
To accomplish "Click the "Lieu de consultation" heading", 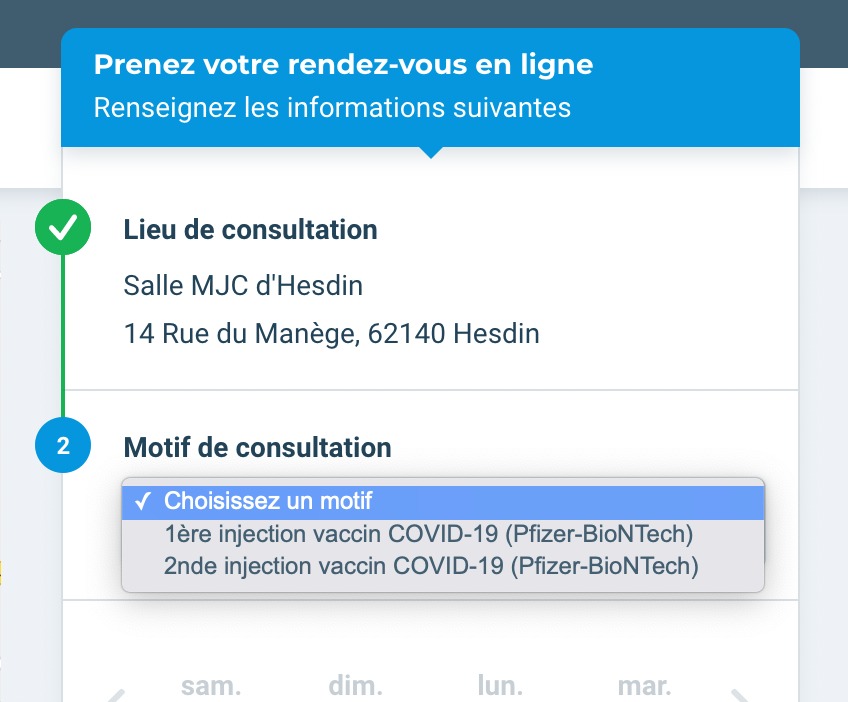I will click(250, 229).
